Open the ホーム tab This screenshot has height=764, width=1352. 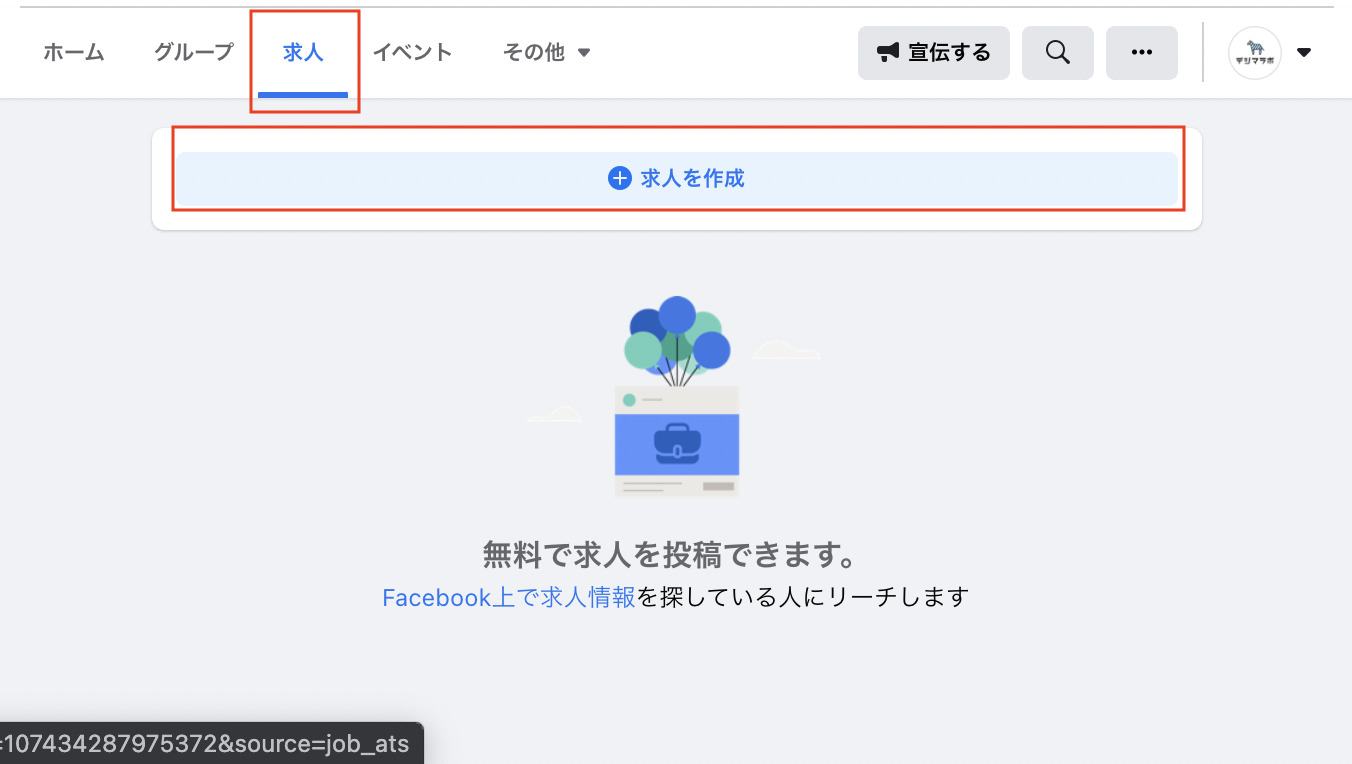coord(74,53)
